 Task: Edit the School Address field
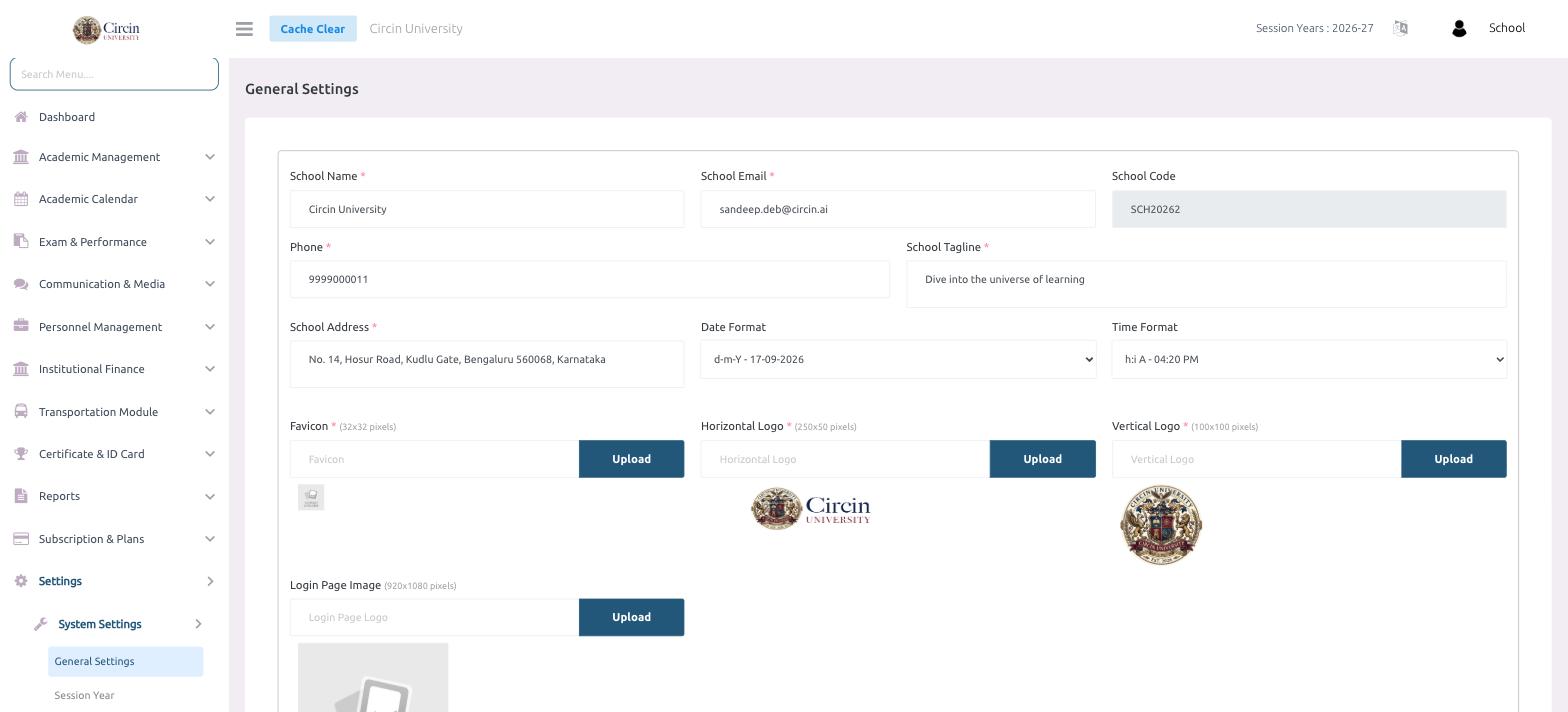tap(487, 364)
